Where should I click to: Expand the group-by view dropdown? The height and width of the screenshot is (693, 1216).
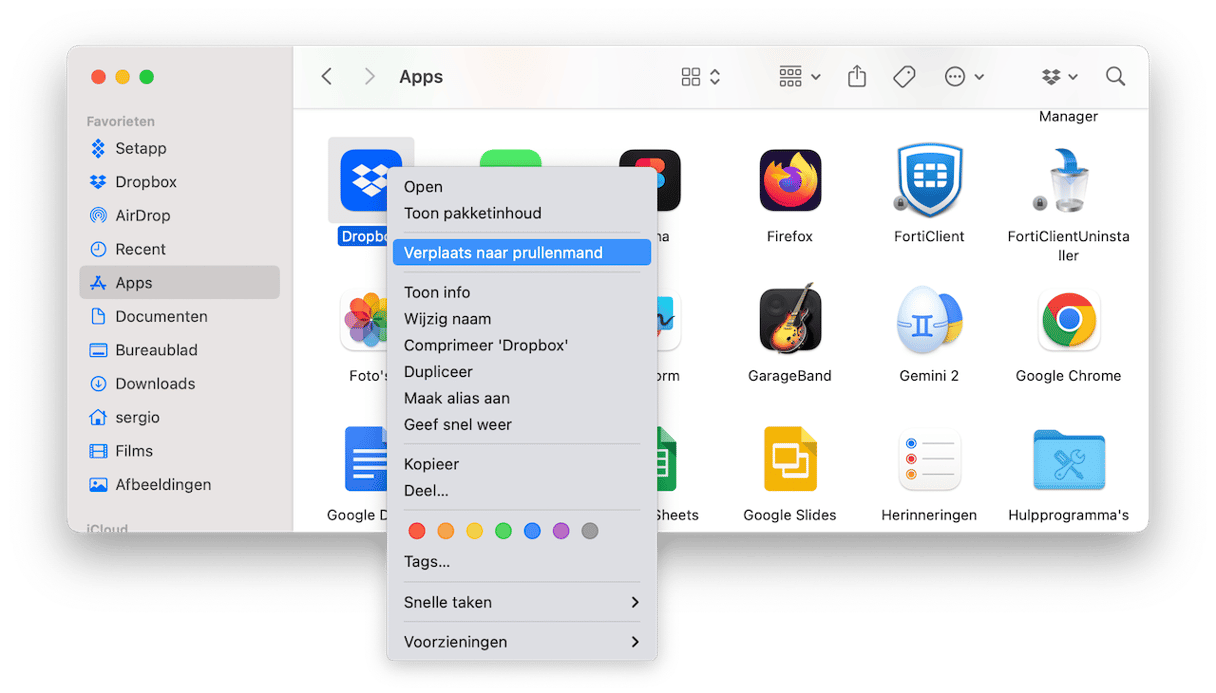799,77
